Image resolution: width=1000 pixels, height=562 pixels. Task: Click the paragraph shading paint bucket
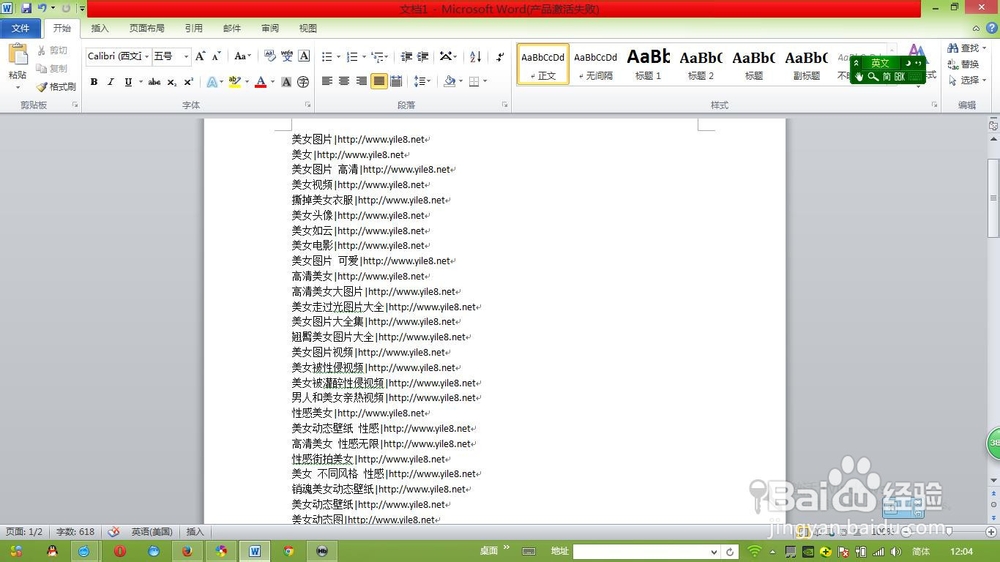point(450,81)
